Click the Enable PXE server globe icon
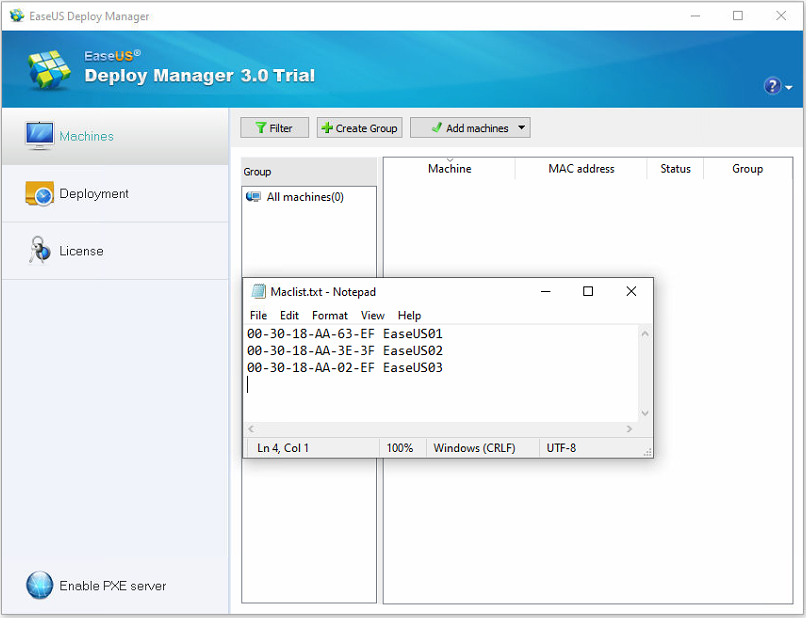 click(39, 586)
